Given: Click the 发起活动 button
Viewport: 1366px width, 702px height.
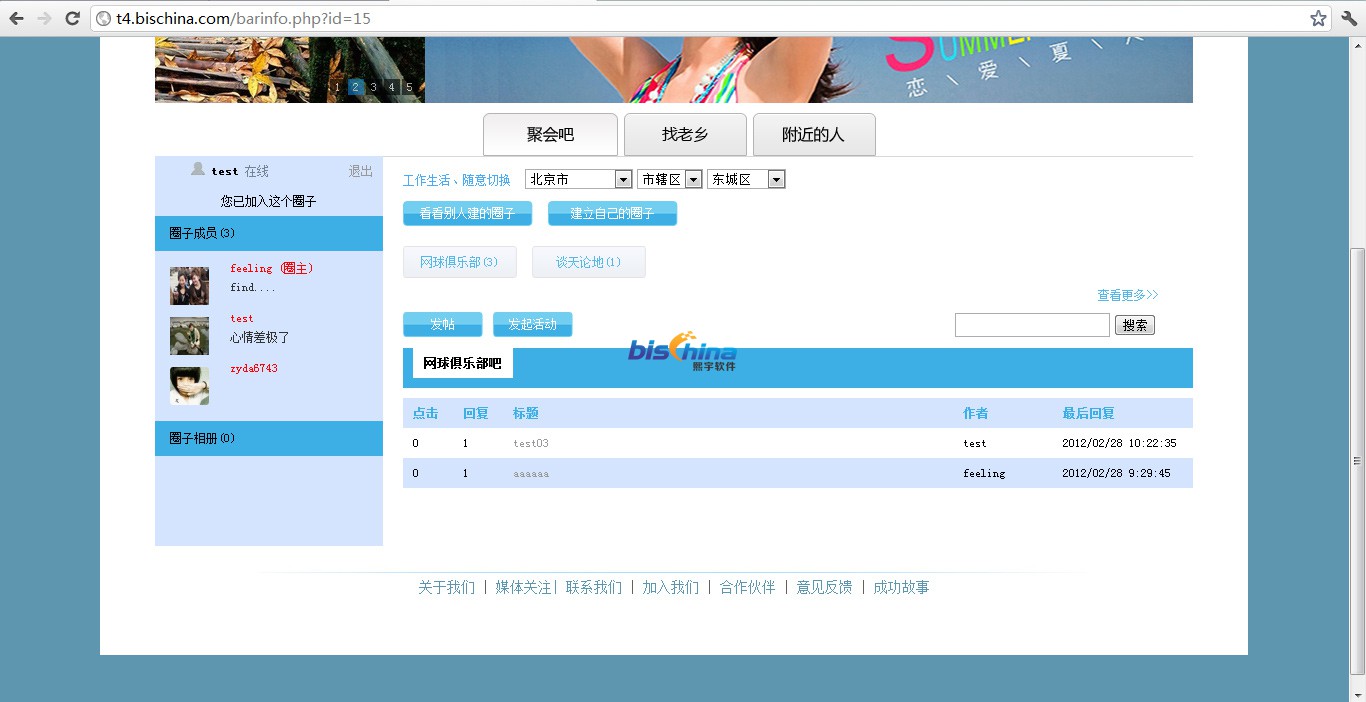Looking at the screenshot, I should [532, 324].
